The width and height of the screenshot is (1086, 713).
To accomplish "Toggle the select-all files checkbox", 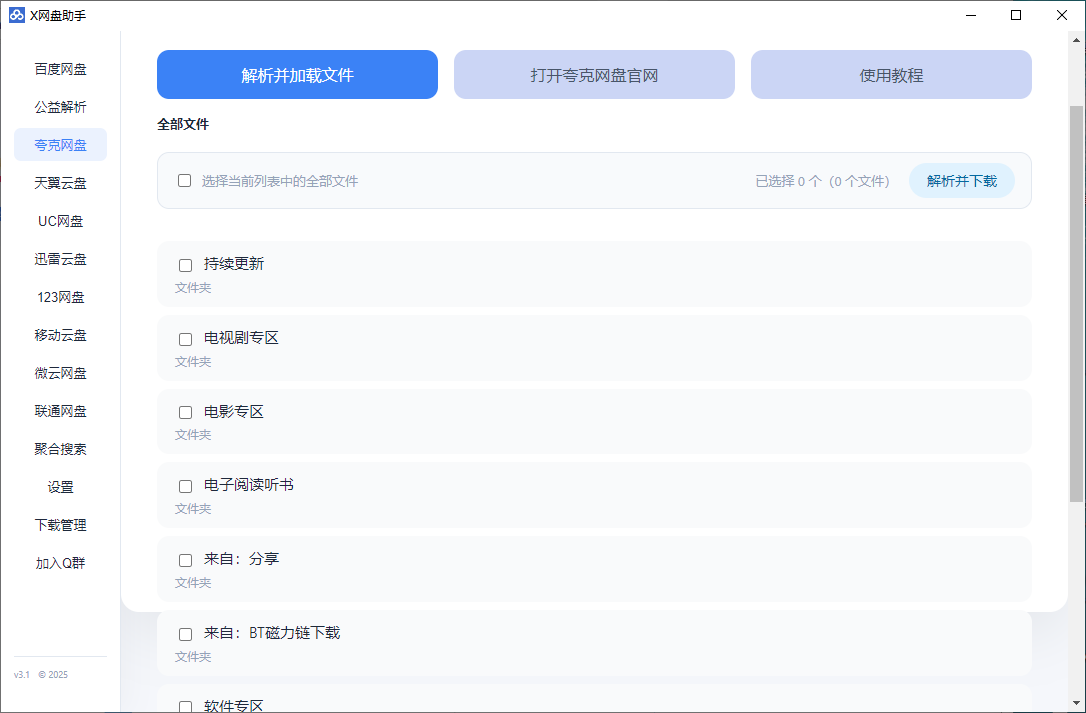I will point(184,181).
